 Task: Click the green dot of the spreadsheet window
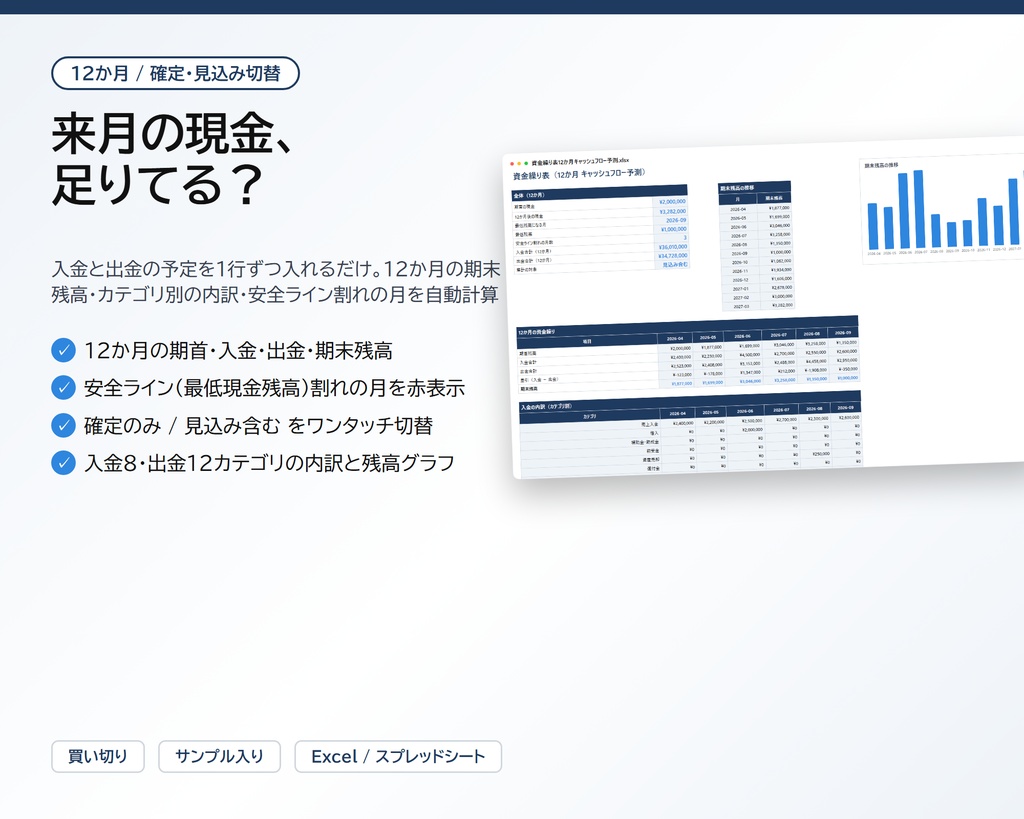526,163
